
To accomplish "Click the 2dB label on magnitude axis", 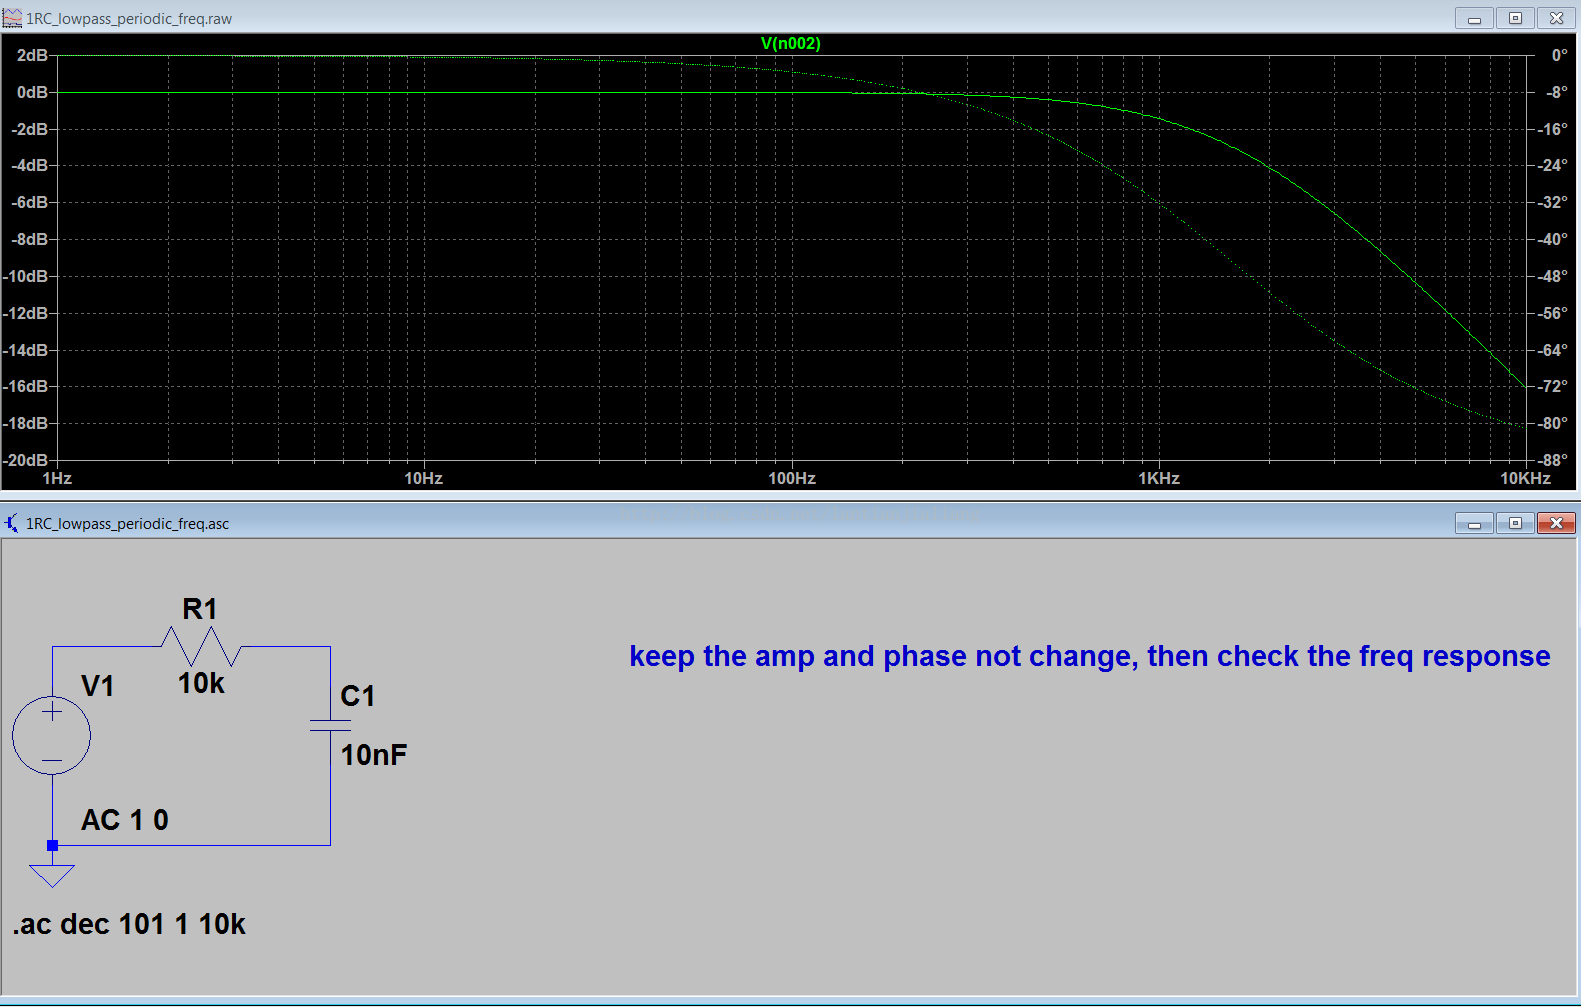I will tap(32, 55).
